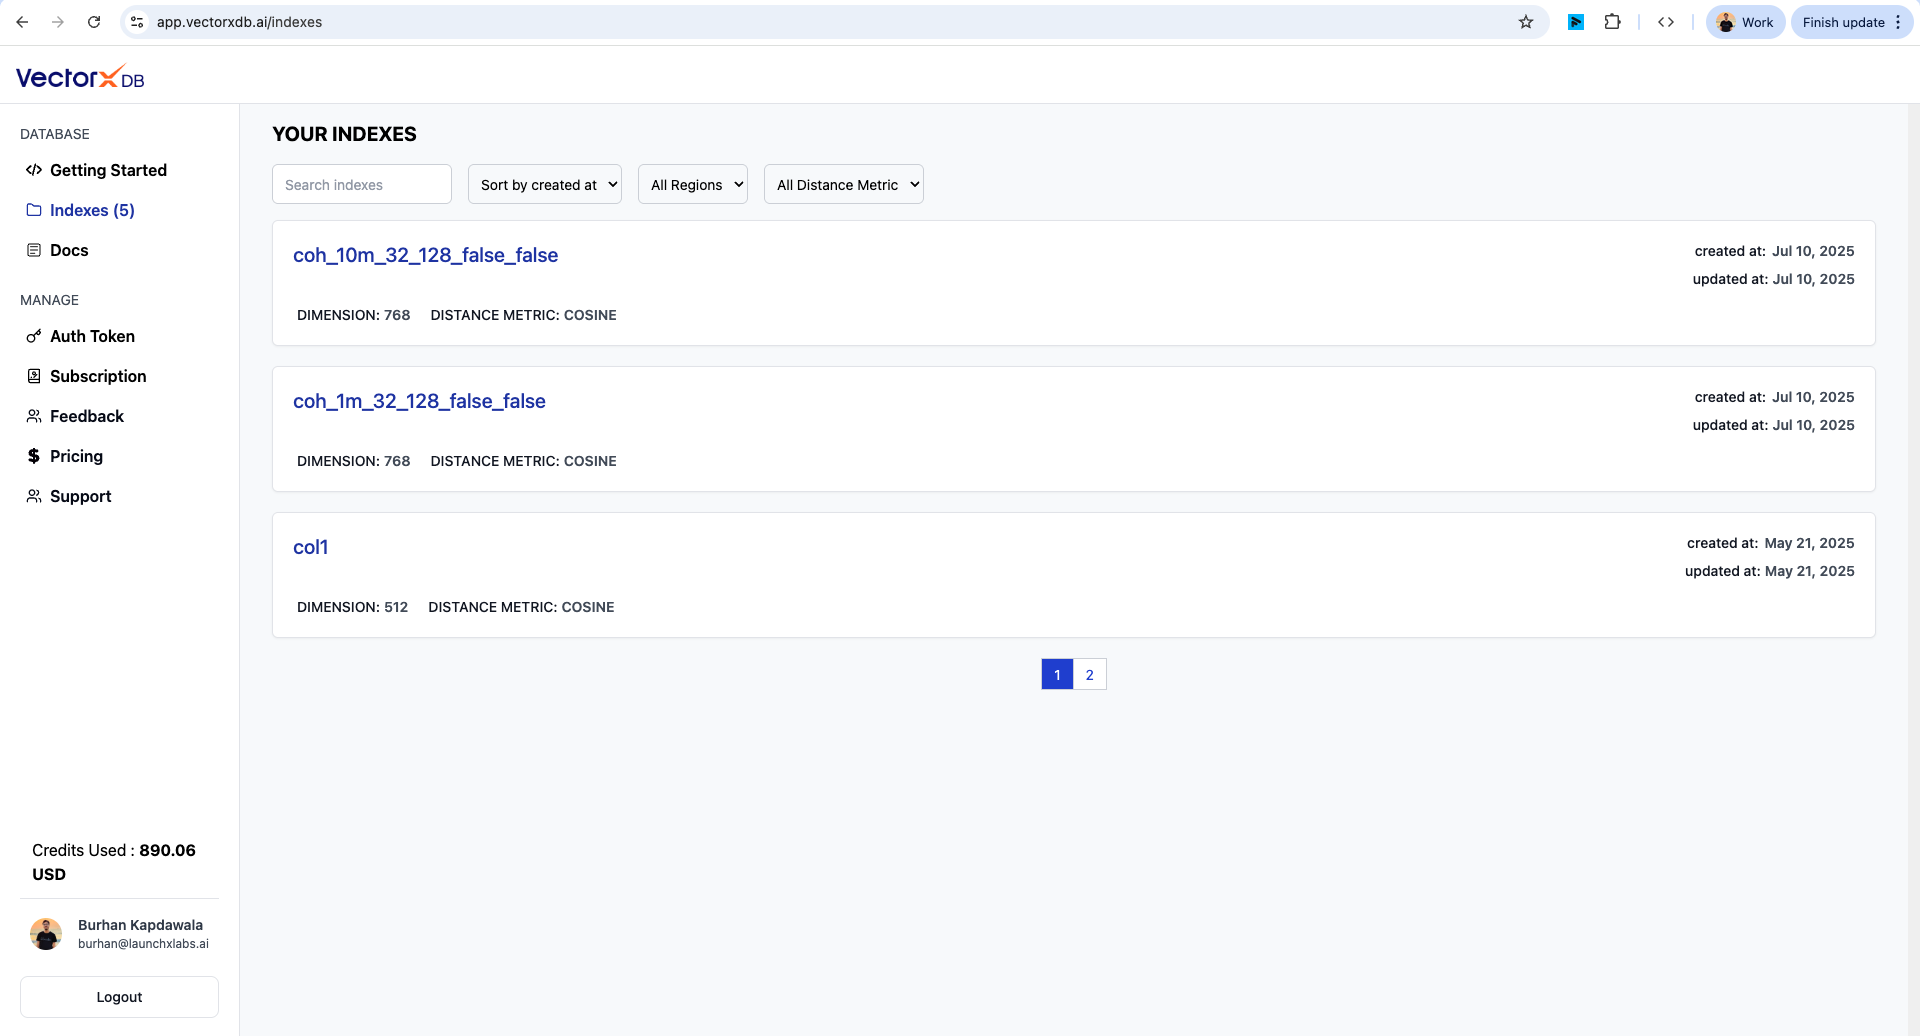Click DIMENSION: 512 on the col1 card
The height and width of the screenshot is (1036, 1920).
click(352, 607)
